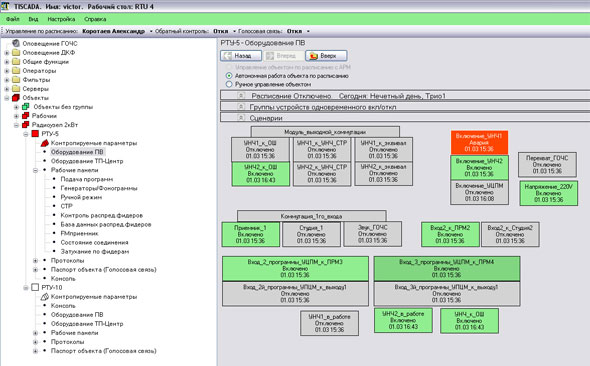
Task: Select Ручное управление объектом radio
Action: click(229, 84)
